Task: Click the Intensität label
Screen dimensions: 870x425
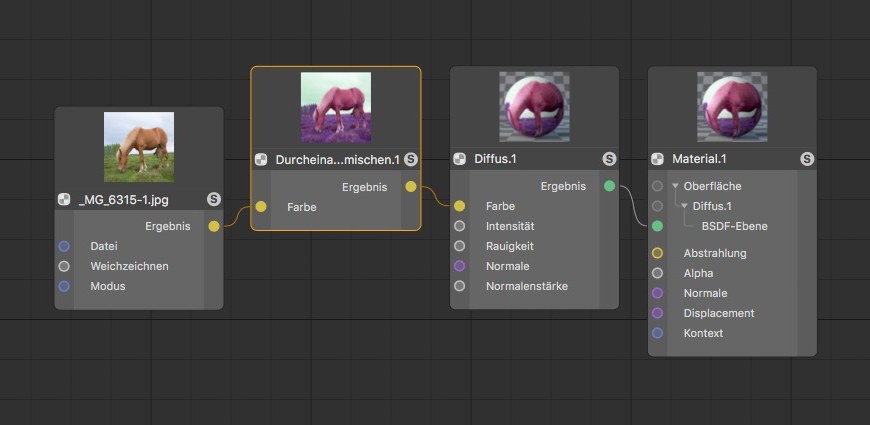Action: point(510,226)
